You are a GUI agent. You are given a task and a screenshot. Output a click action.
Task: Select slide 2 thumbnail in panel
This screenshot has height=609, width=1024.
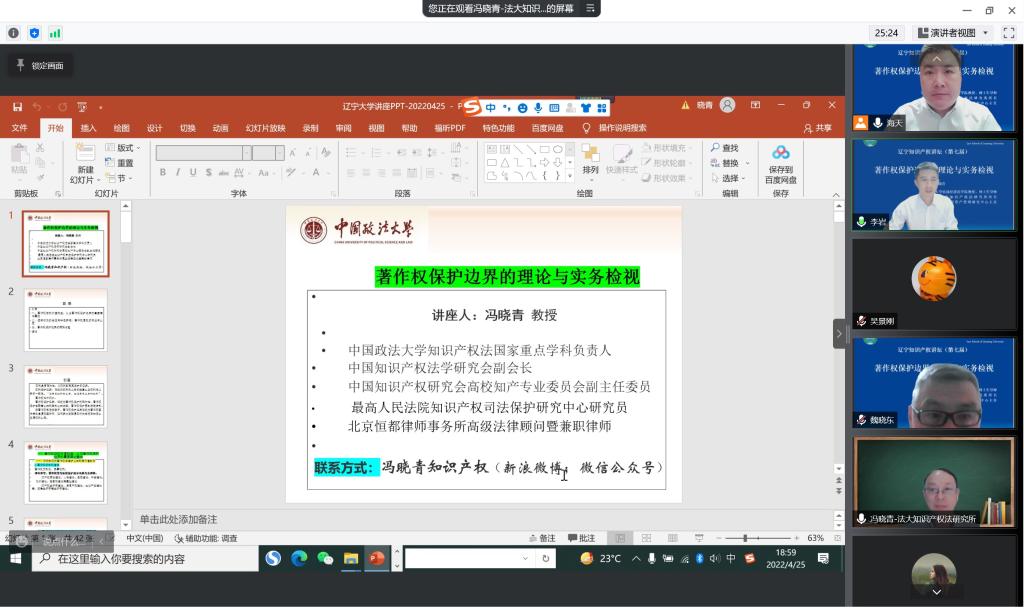[65, 320]
